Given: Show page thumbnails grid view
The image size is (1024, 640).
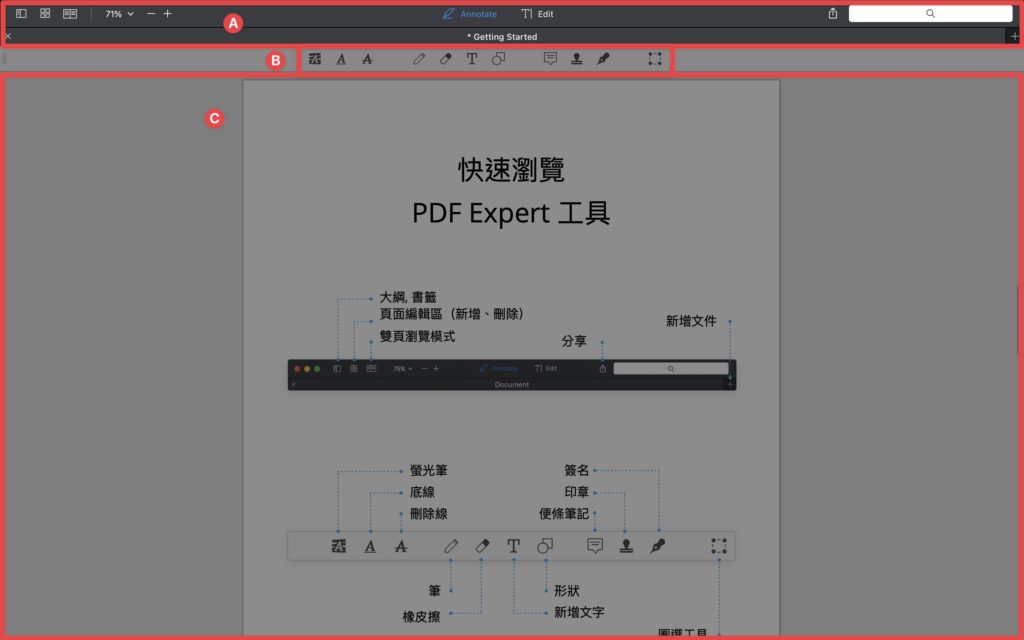Looking at the screenshot, I should click(x=45, y=14).
